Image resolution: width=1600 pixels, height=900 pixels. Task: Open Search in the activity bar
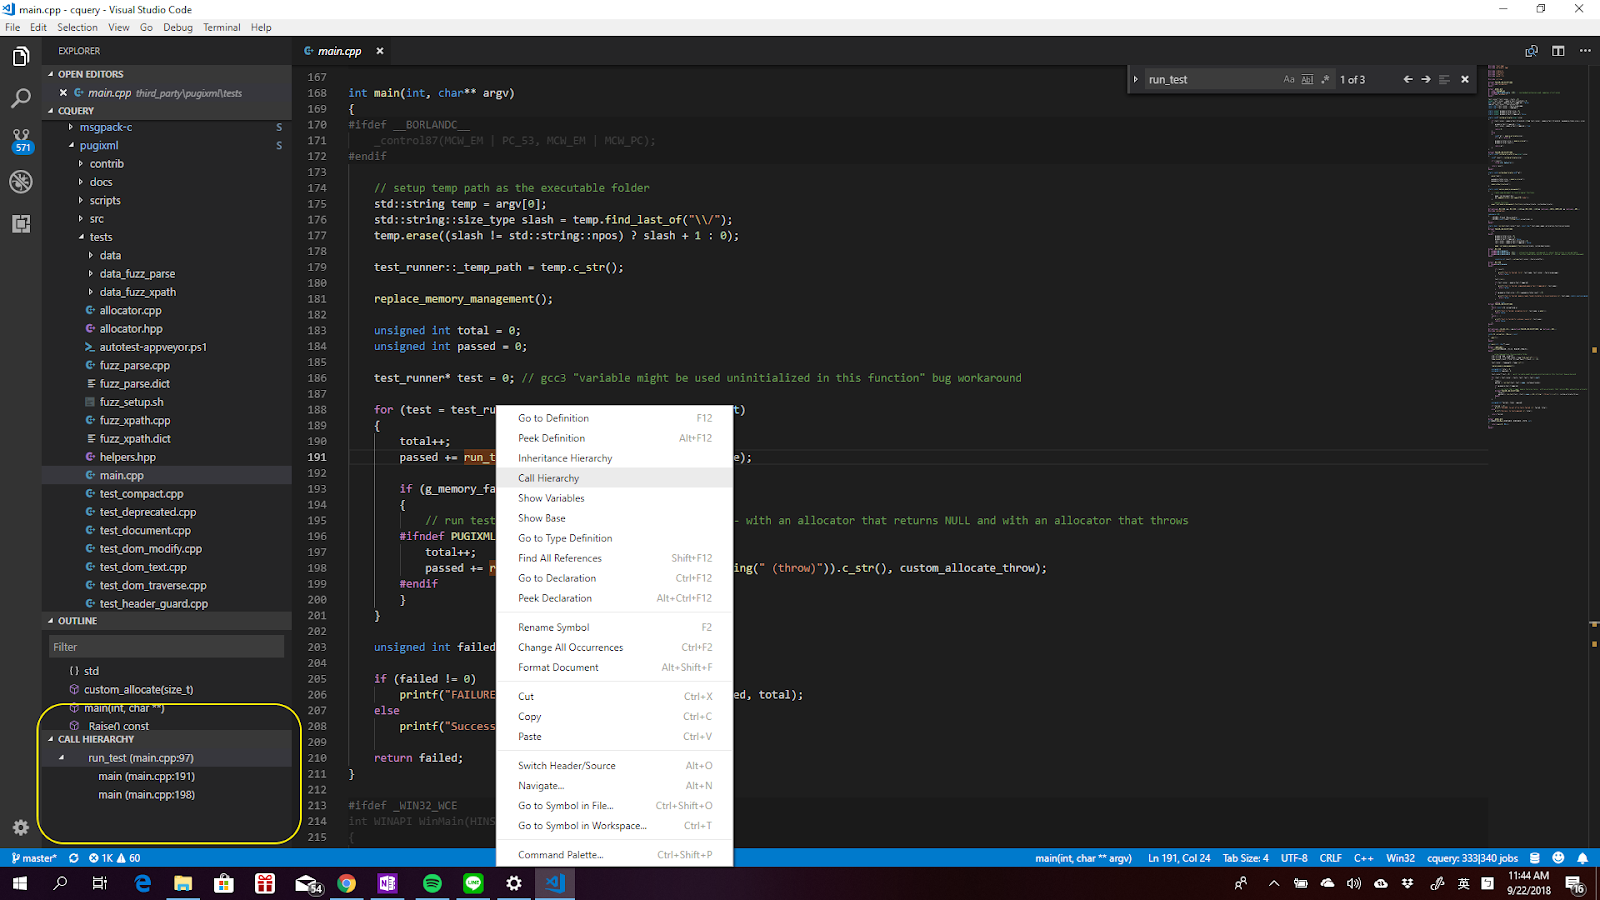pos(22,98)
